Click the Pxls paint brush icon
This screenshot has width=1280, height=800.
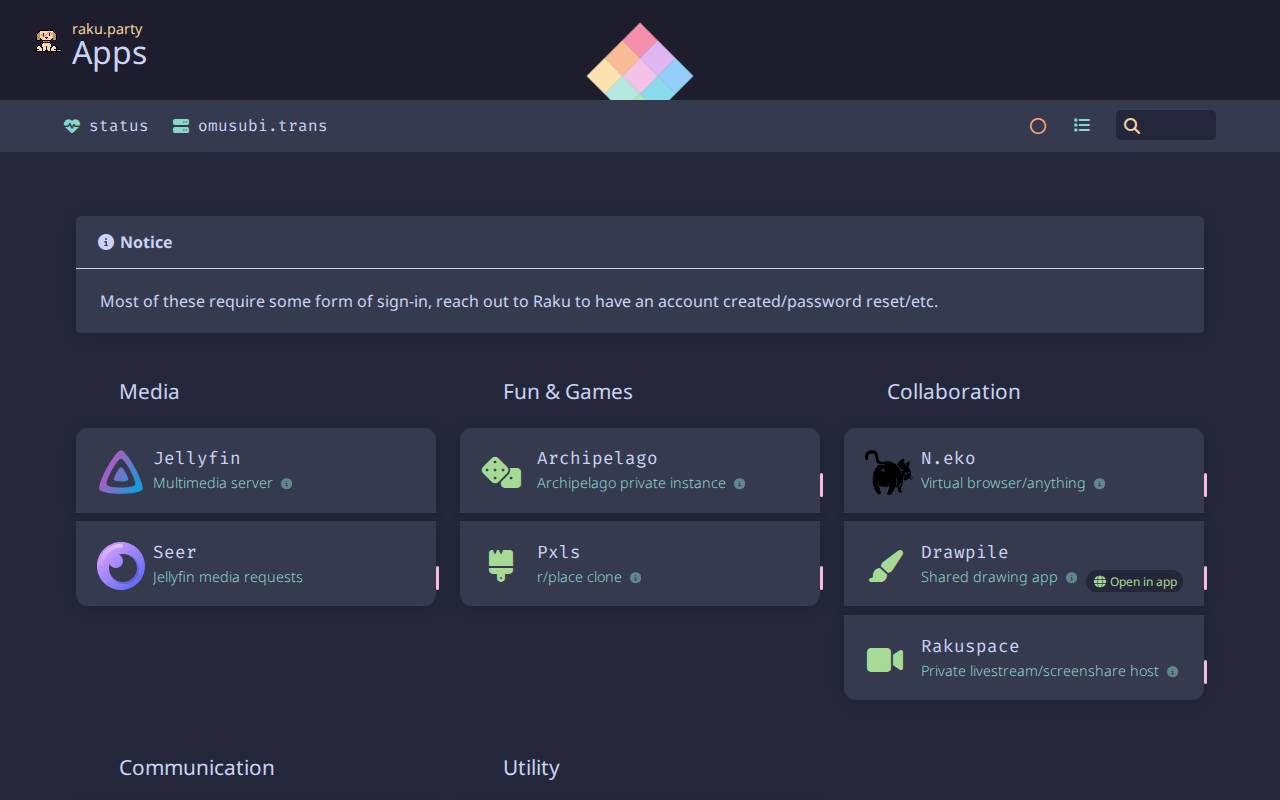point(501,565)
